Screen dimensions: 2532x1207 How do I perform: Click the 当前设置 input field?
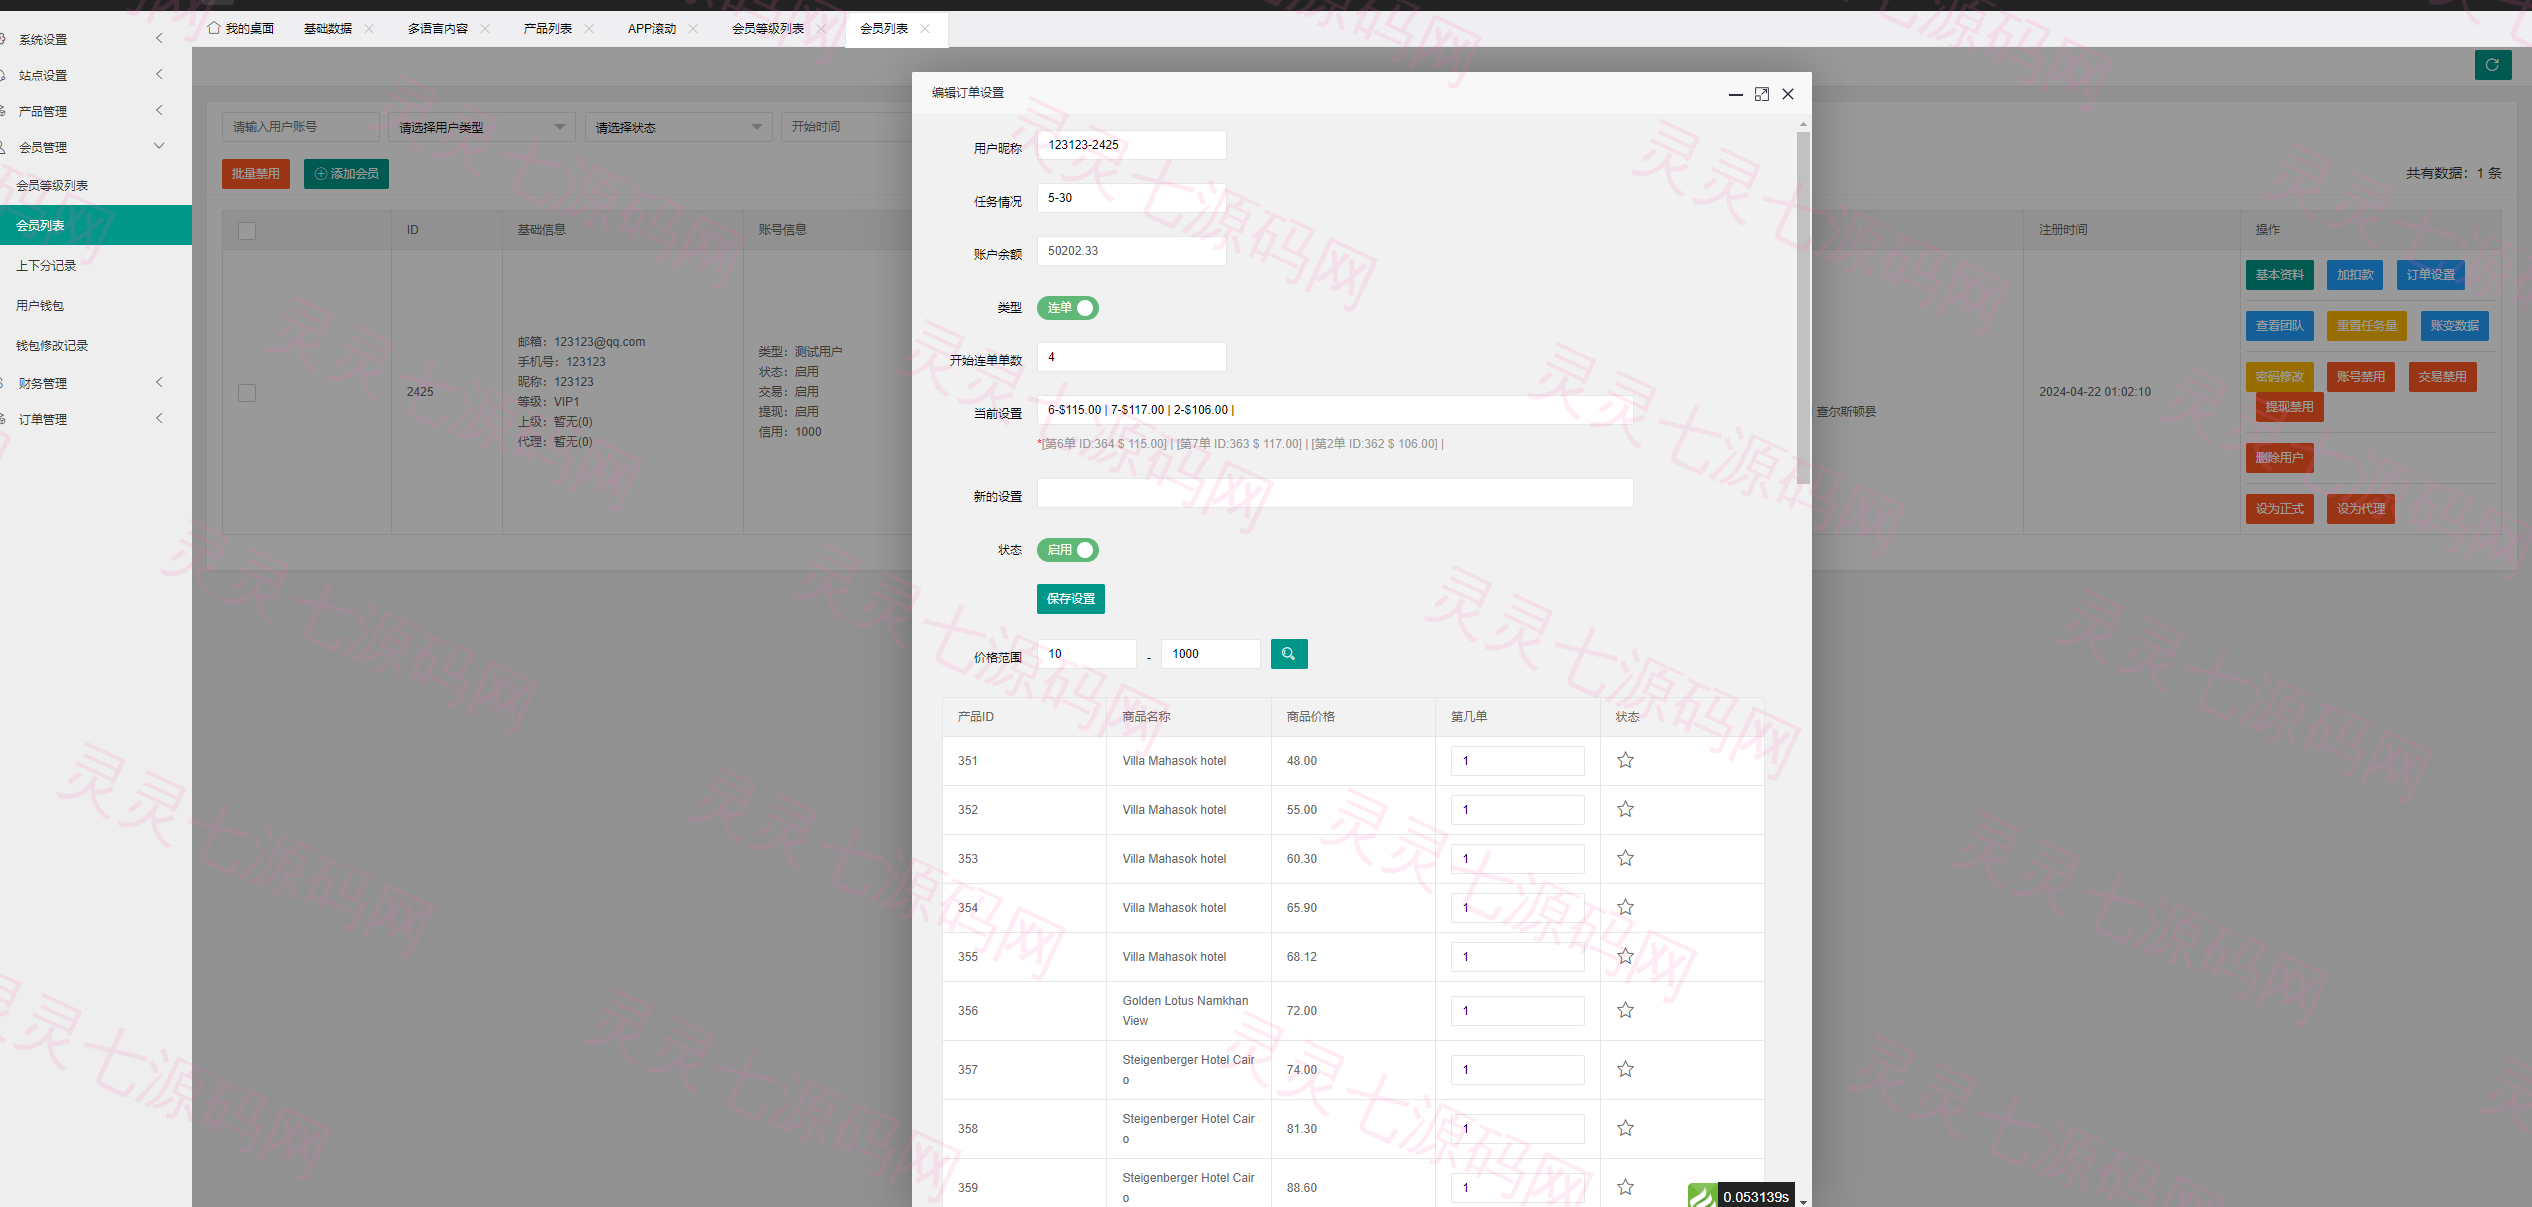[x=1334, y=410]
